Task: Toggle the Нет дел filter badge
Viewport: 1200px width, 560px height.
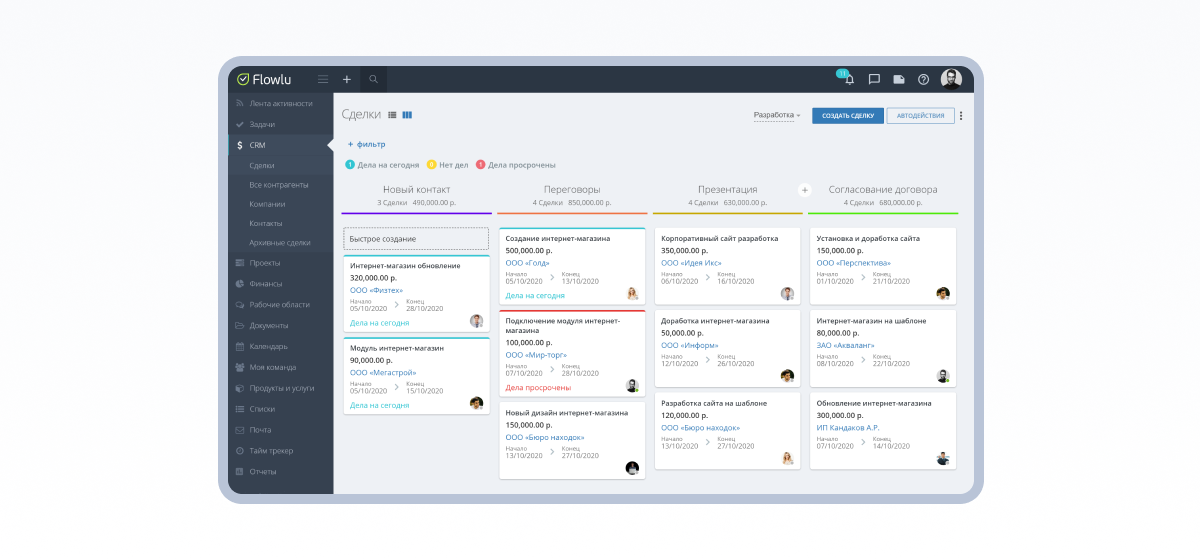Action: [x=447, y=165]
